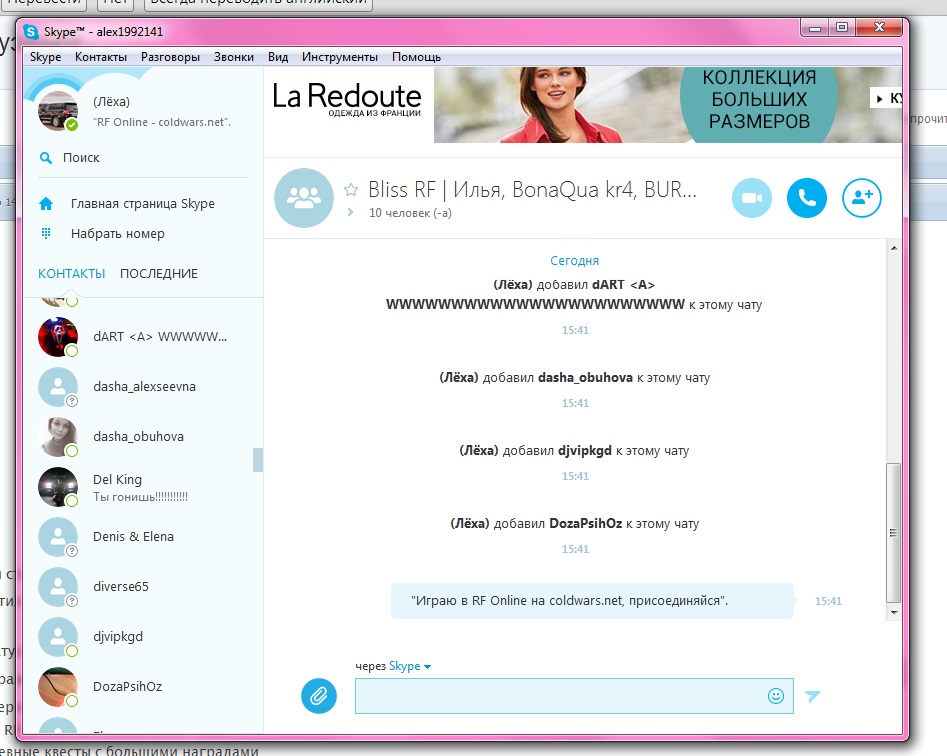Add people to this group chat

pos(862,198)
